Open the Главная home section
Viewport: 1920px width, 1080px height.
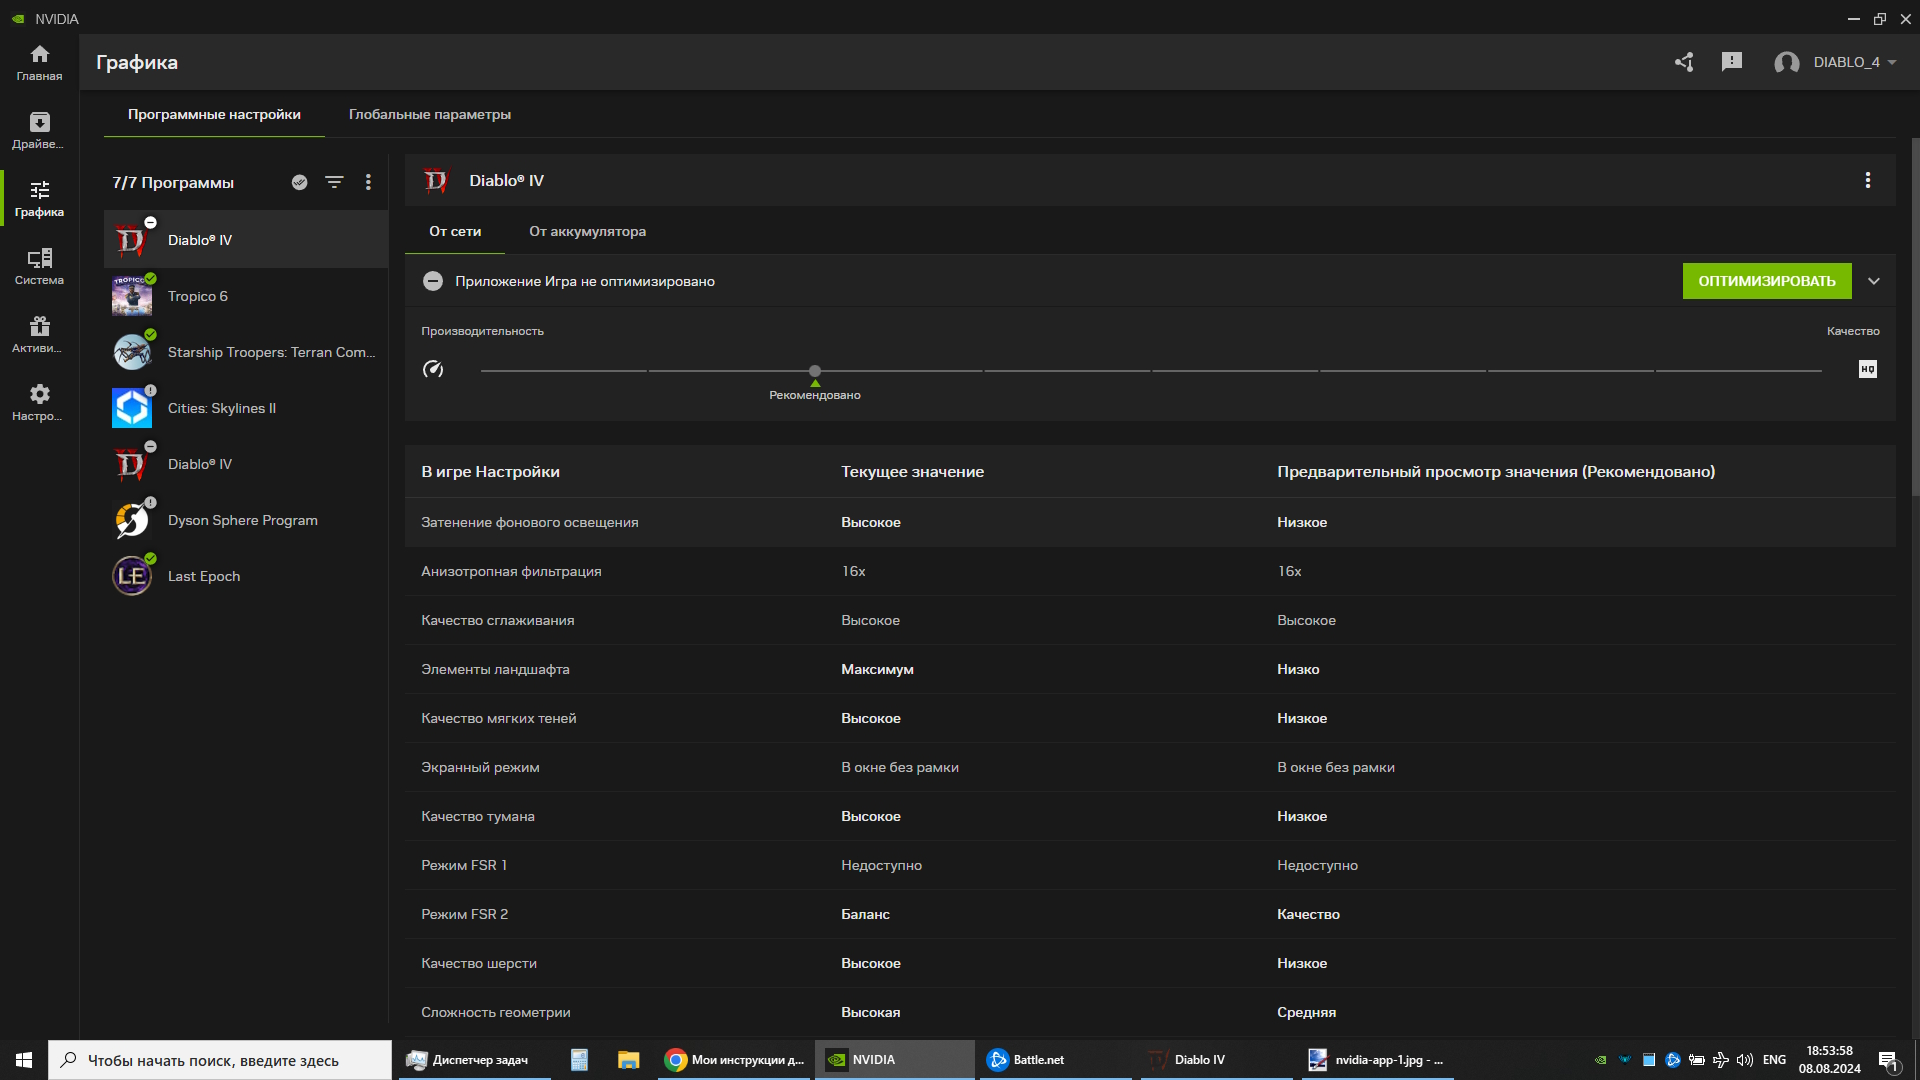point(39,63)
